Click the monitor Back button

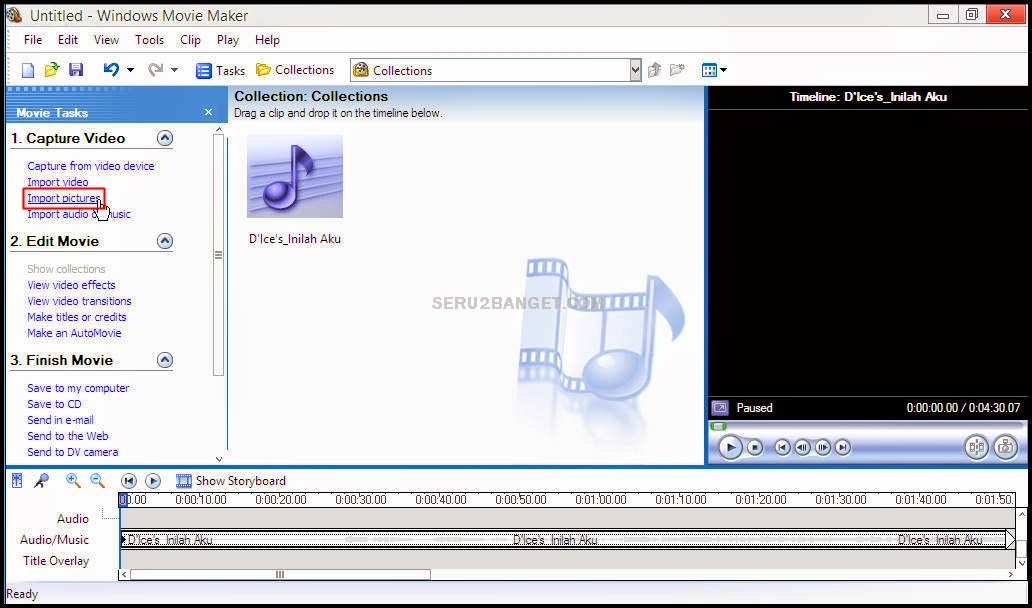point(782,447)
